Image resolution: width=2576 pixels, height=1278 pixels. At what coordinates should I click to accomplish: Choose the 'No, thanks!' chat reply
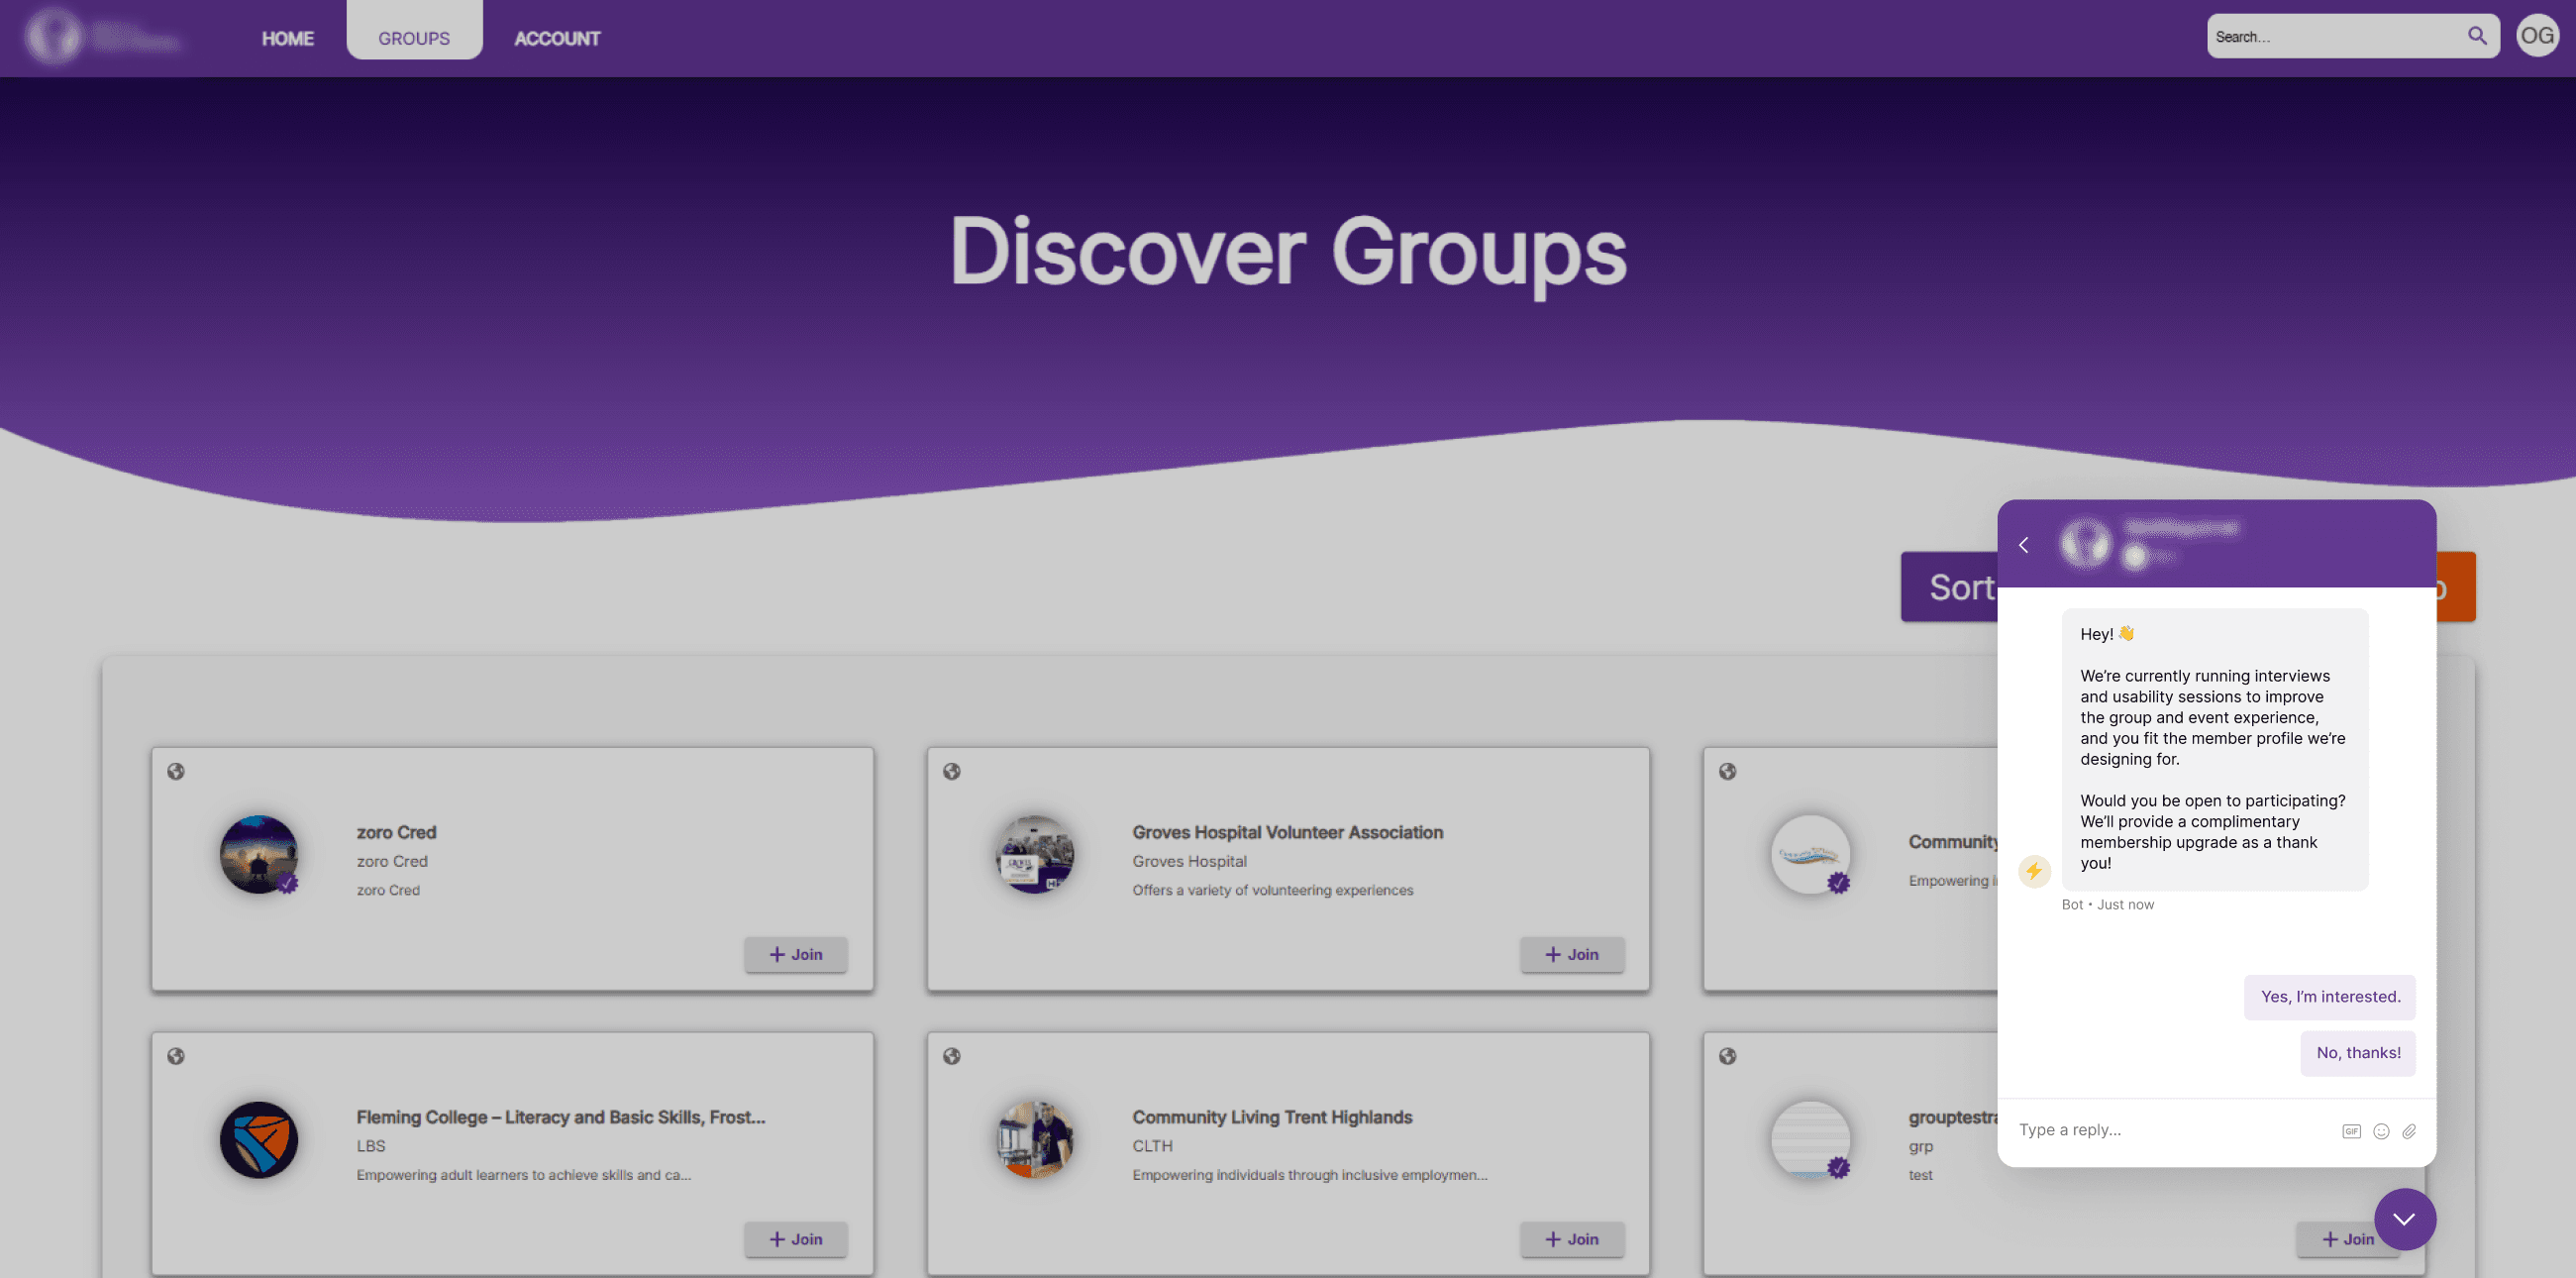(x=2357, y=1052)
